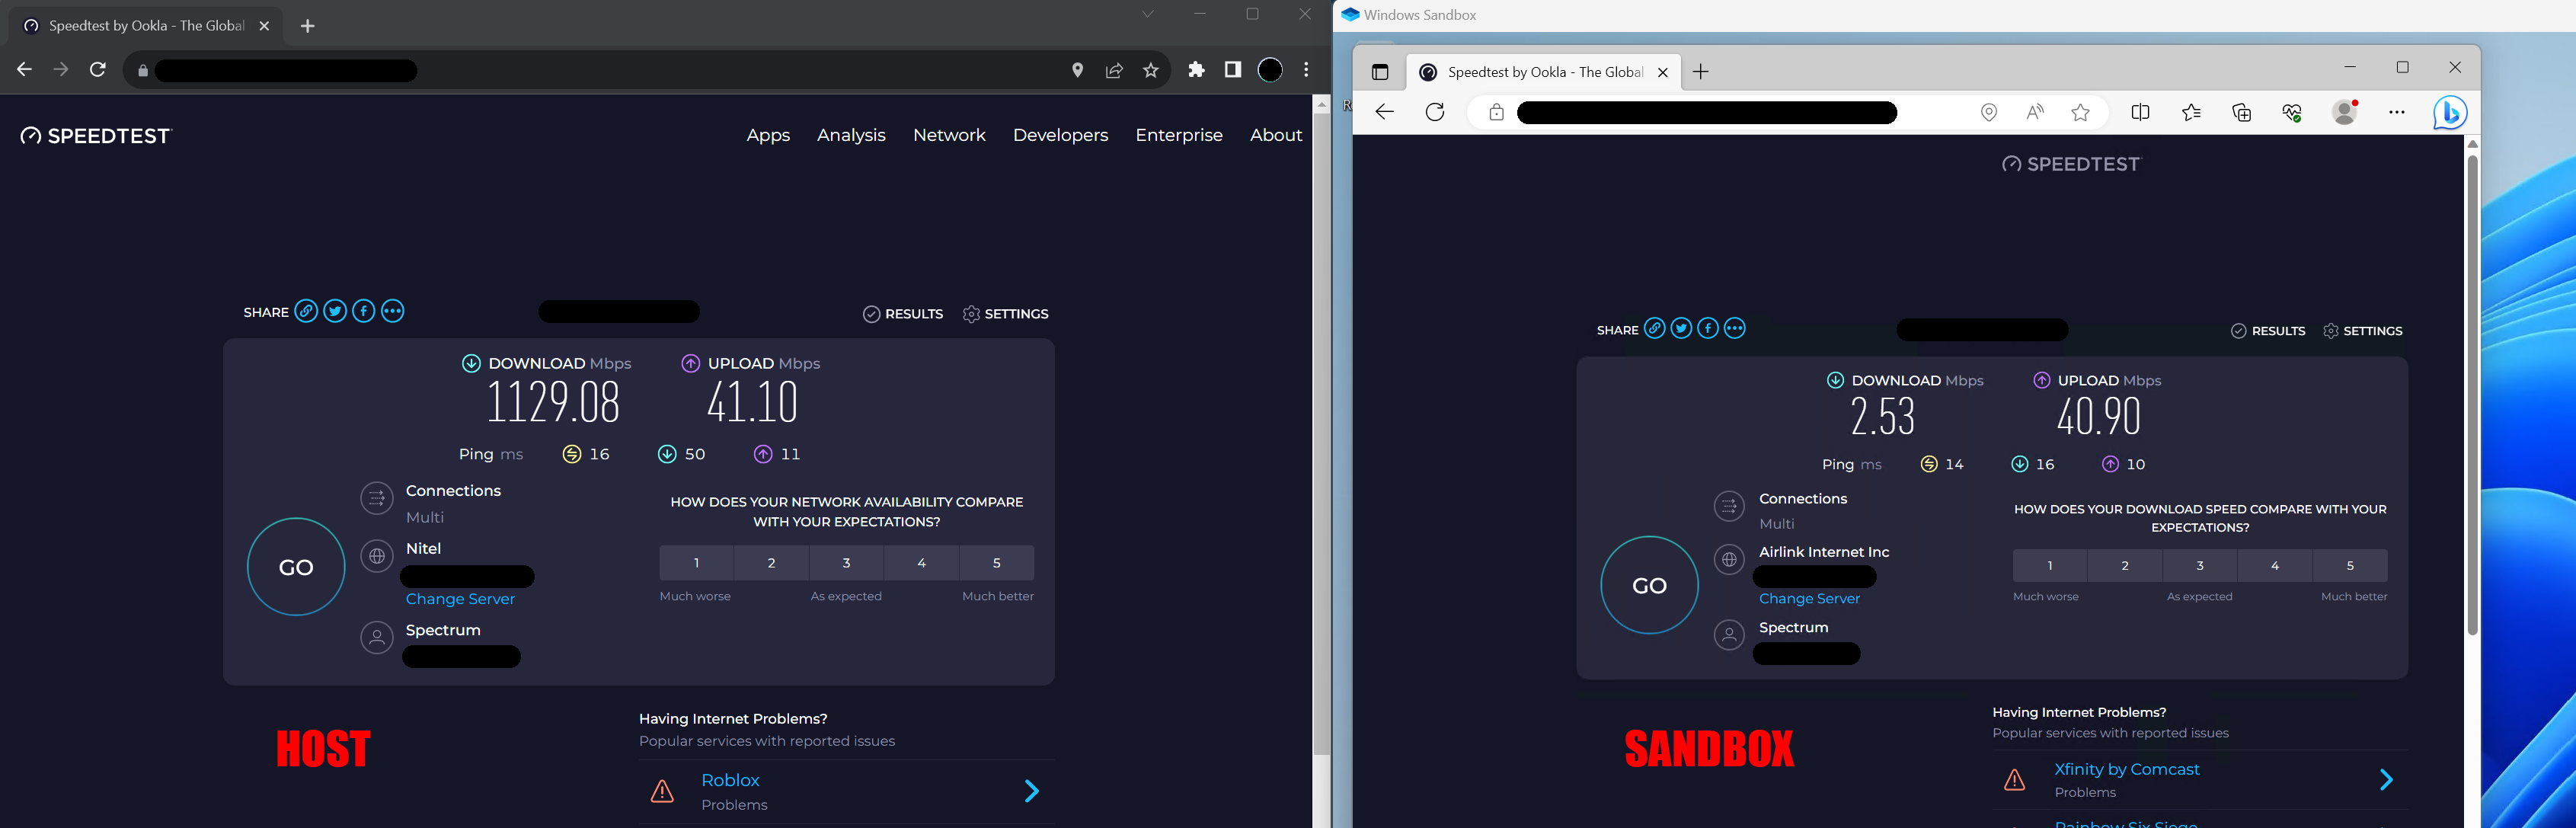Viewport: 2576px width, 828px height.
Task: Click the Connections mode icon on host Speedtest
Action: (x=377, y=498)
